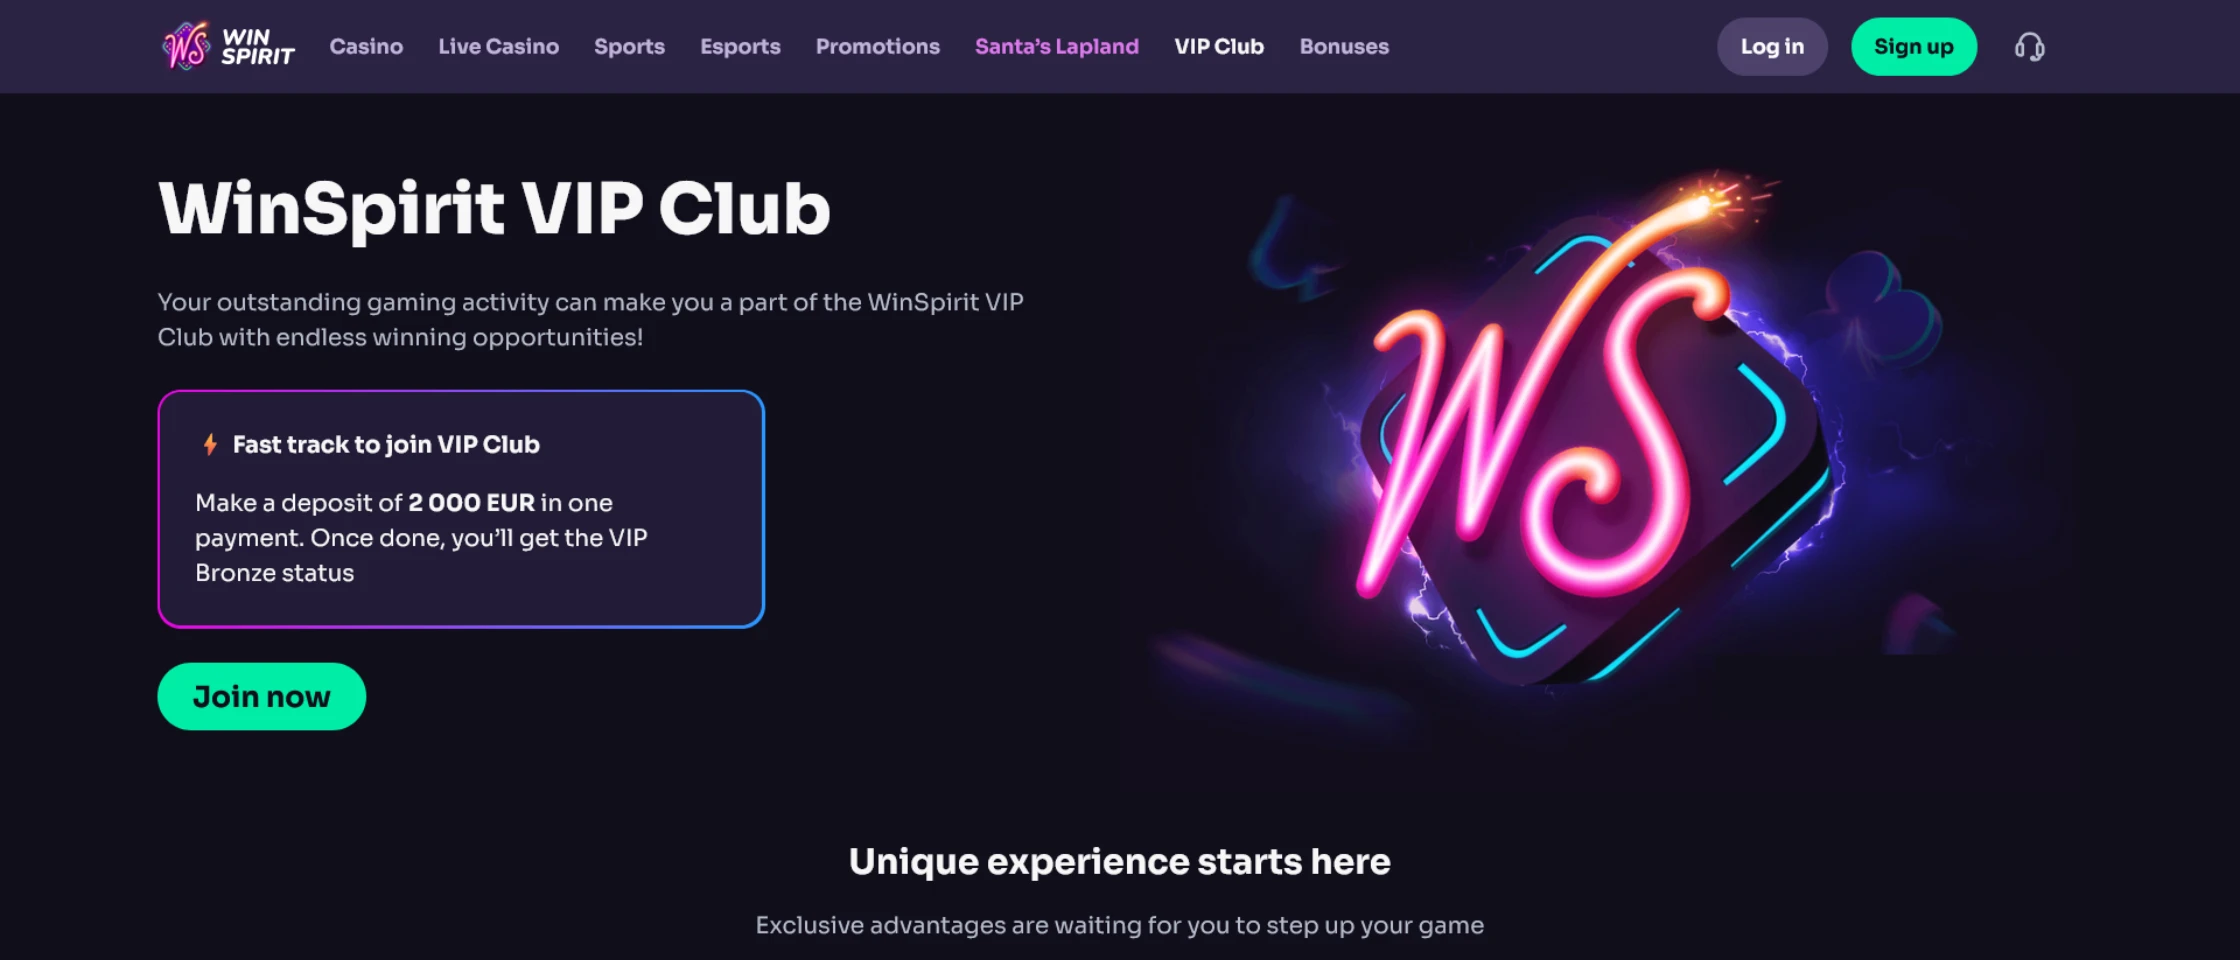The image size is (2240, 960).
Task: Open the Bonuses page
Action: 1344,46
